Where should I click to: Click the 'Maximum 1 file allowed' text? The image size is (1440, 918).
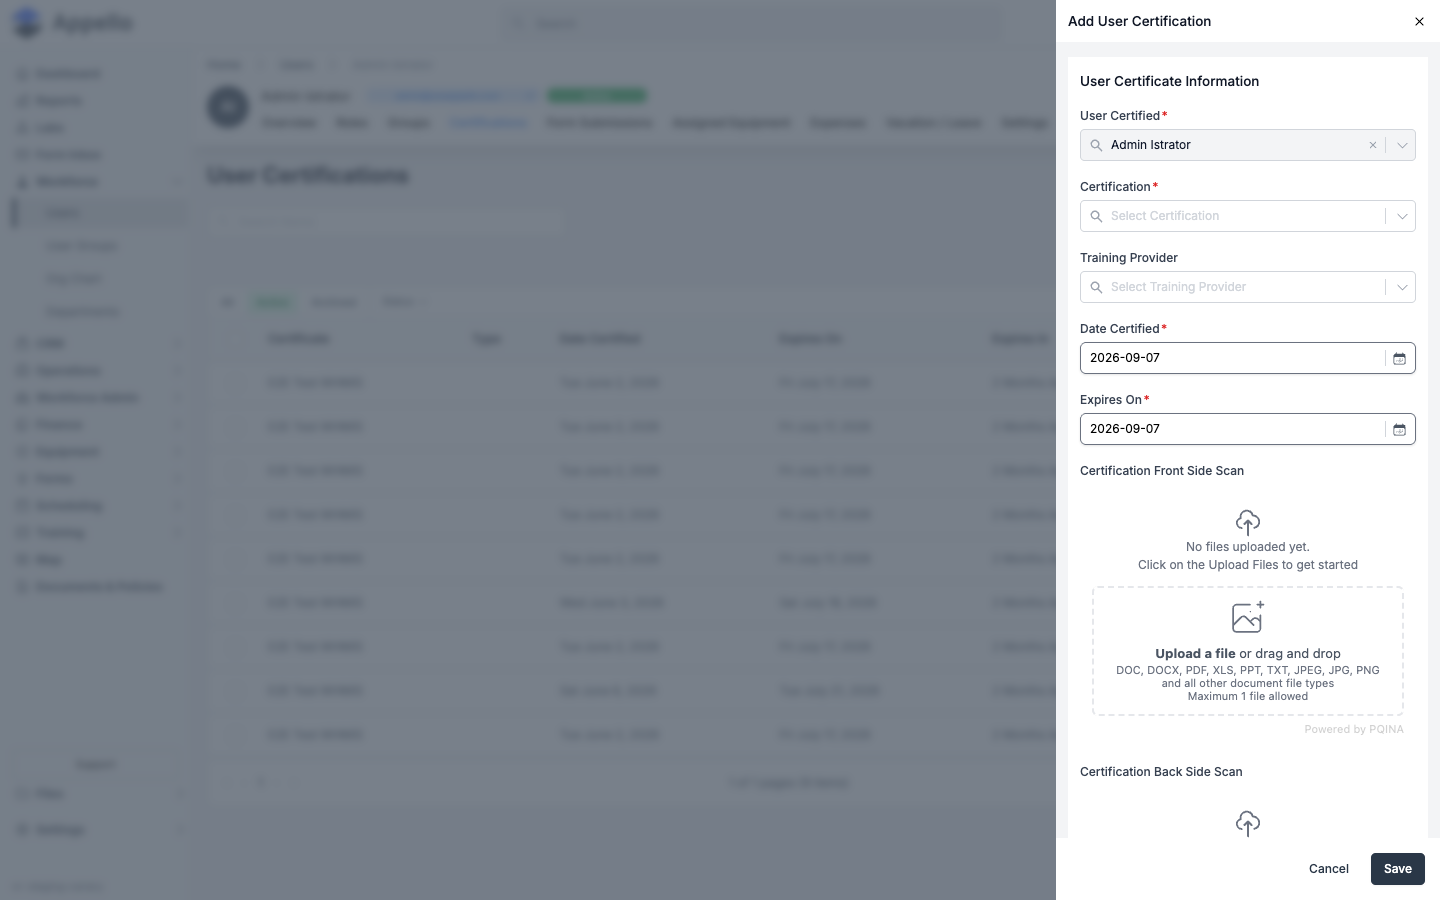tap(1248, 697)
